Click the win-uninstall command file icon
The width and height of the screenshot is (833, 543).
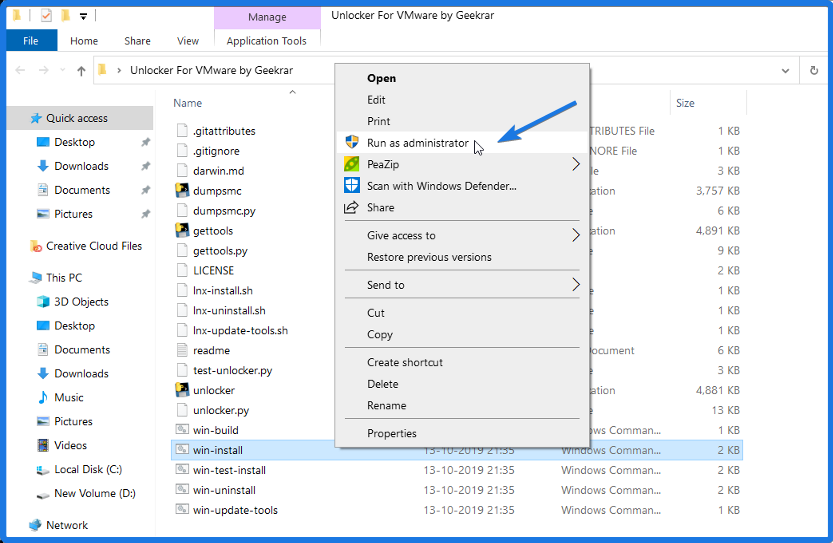pyautogui.click(x=182, y=489)
